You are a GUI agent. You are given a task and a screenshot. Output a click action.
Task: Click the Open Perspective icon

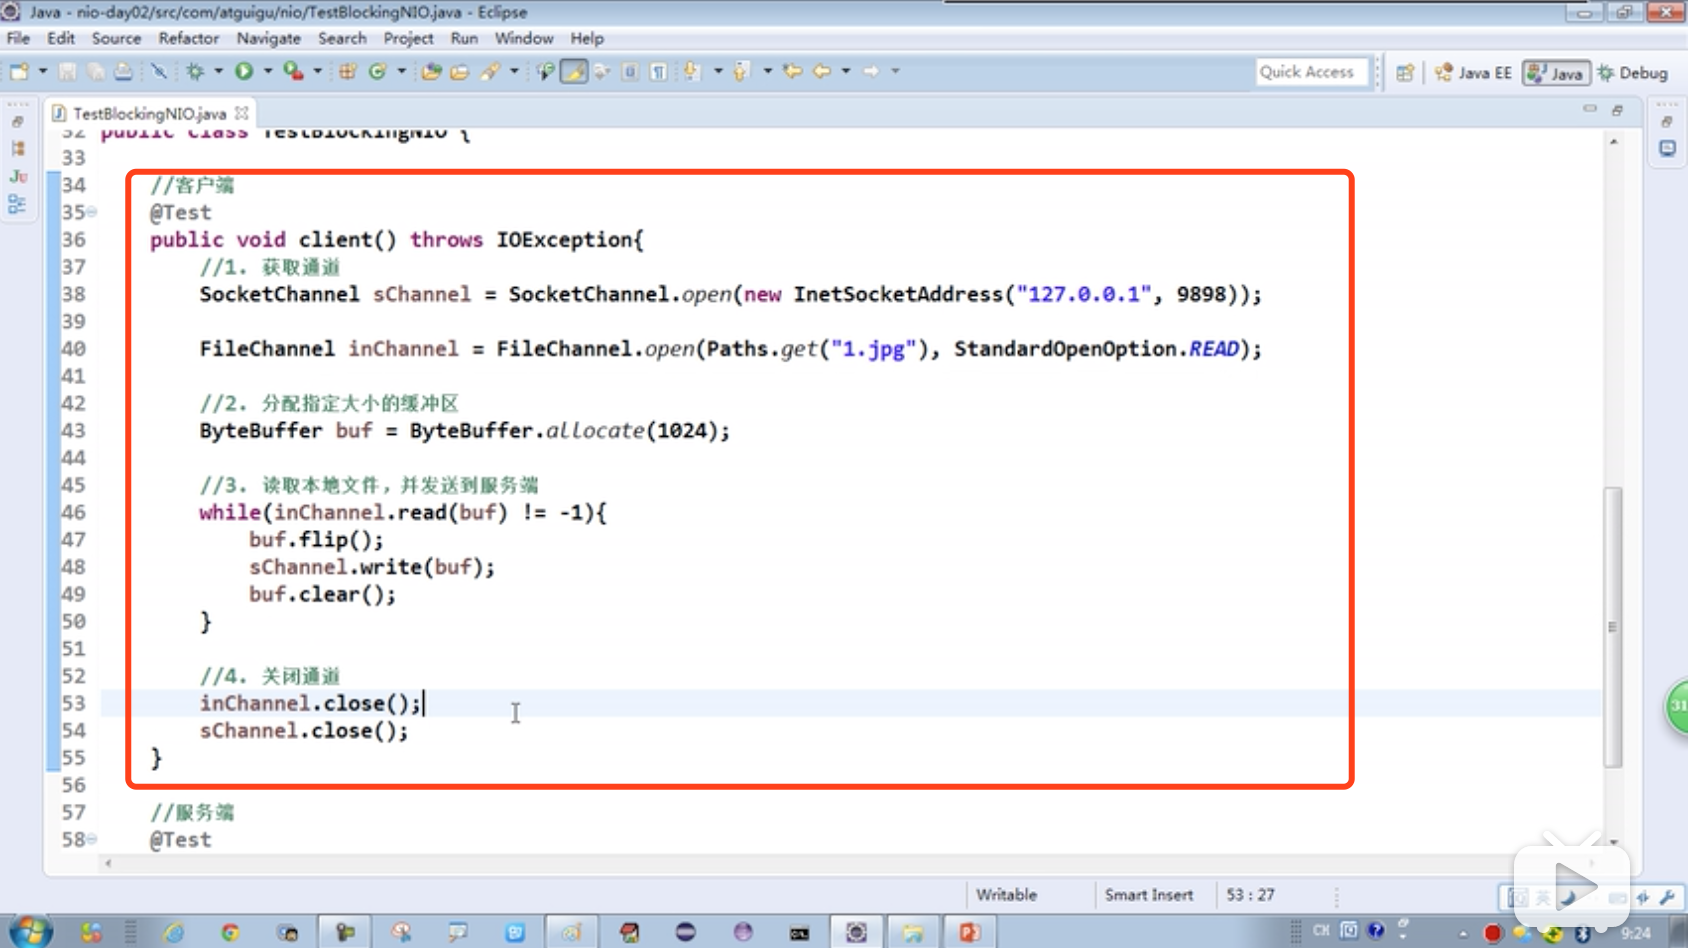tap(1405, 72)
